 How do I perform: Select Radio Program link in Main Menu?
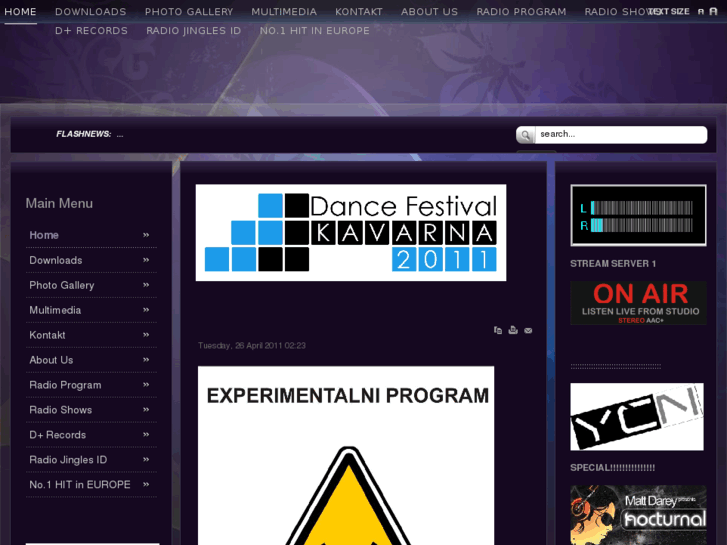65,385
